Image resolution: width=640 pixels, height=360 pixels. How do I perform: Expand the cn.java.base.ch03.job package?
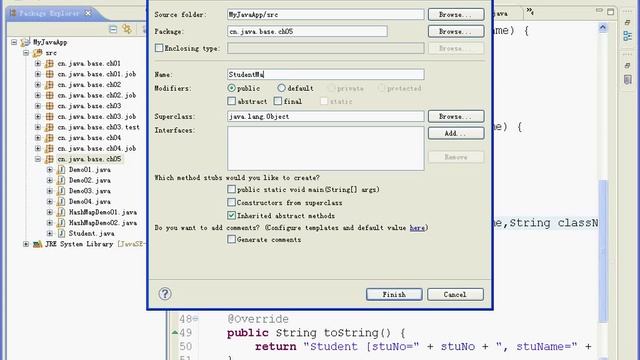[x=38, y=116]
